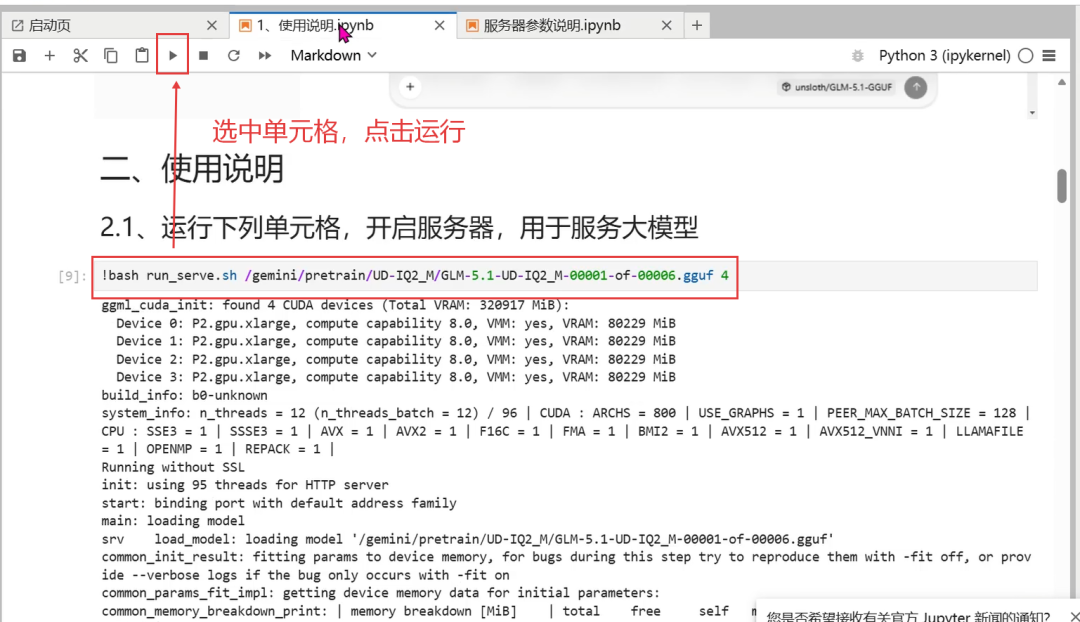Select the unsloth/GLM-5.1-GGUF model chip

pos(837,87)
